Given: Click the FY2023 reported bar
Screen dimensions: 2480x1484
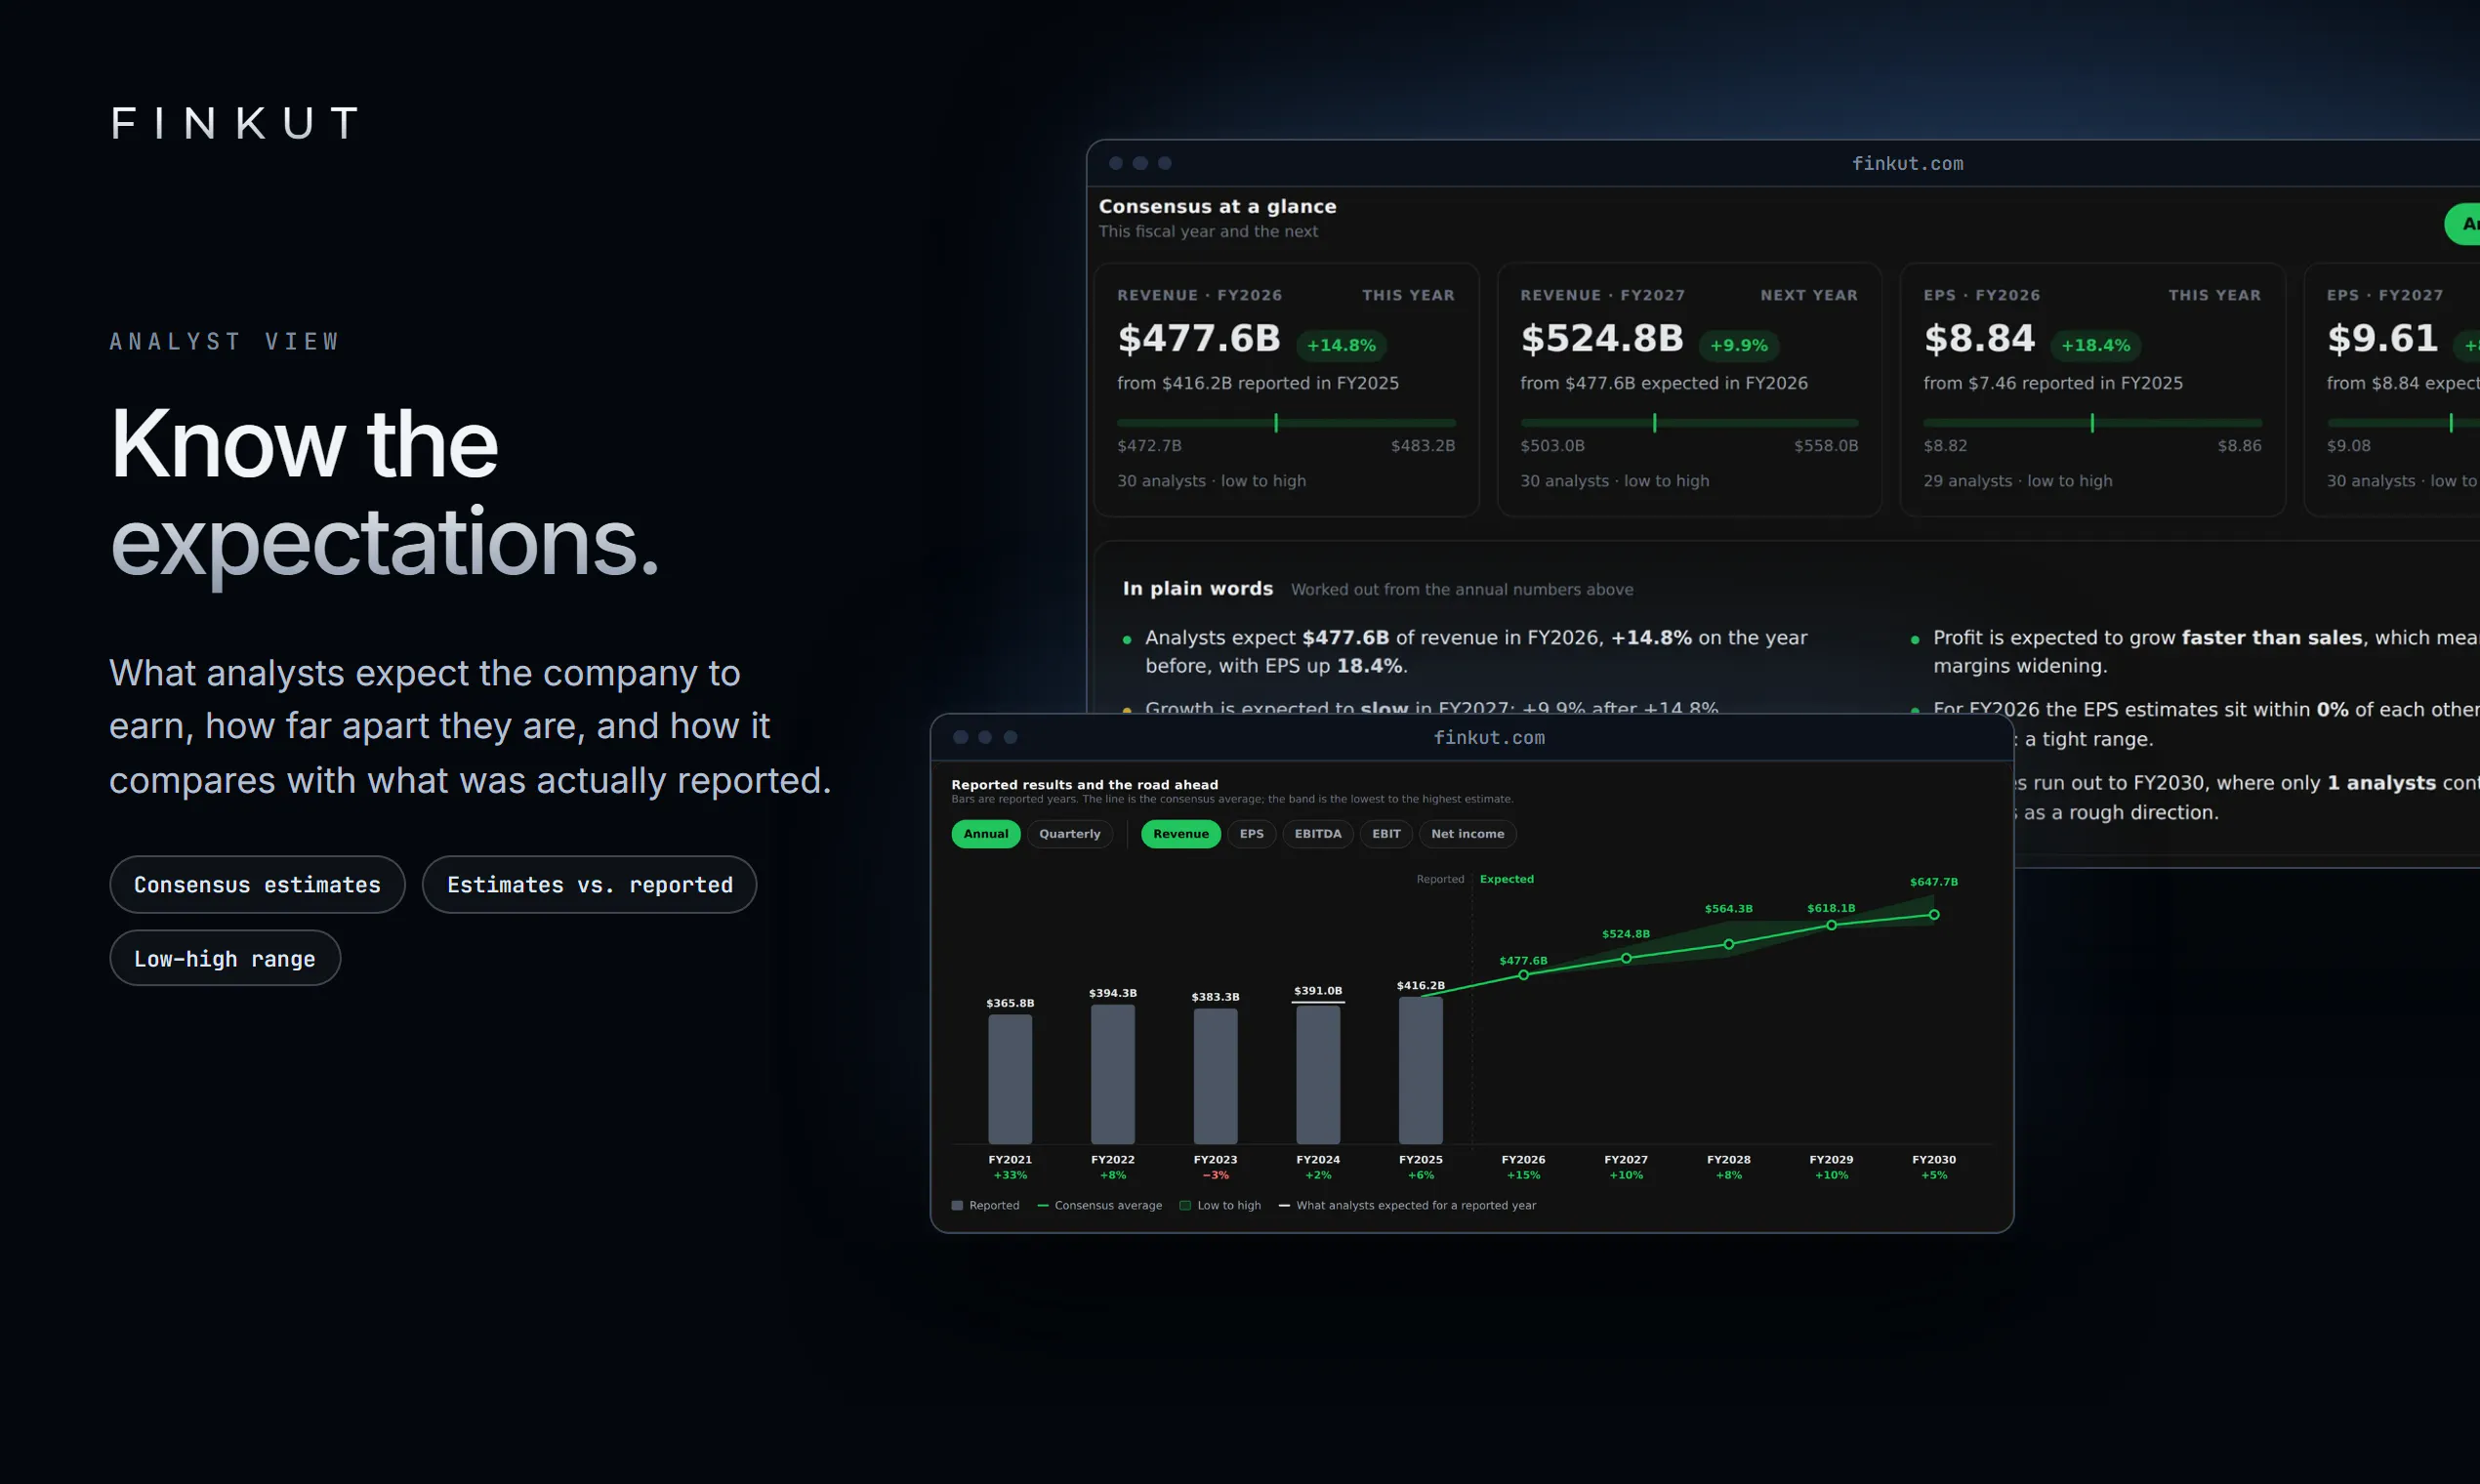Looking at the screenshot, I should pyautogui.click(x=1215, y=1077).
